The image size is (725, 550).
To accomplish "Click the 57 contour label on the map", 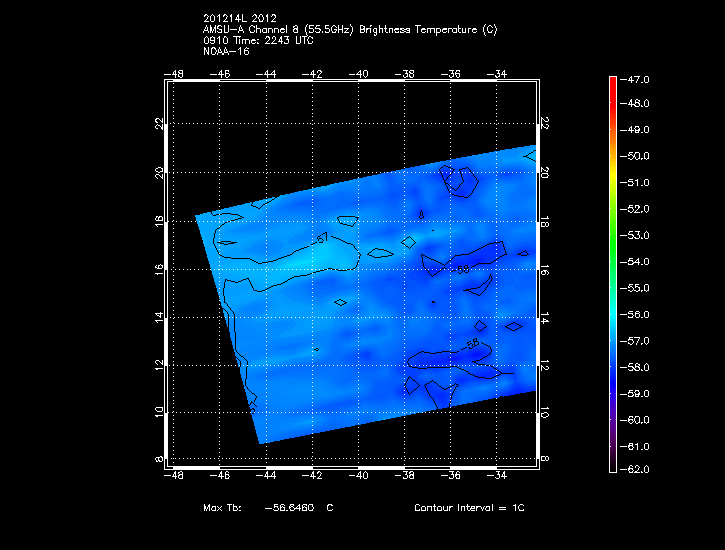I will click(x=321, y=238).
